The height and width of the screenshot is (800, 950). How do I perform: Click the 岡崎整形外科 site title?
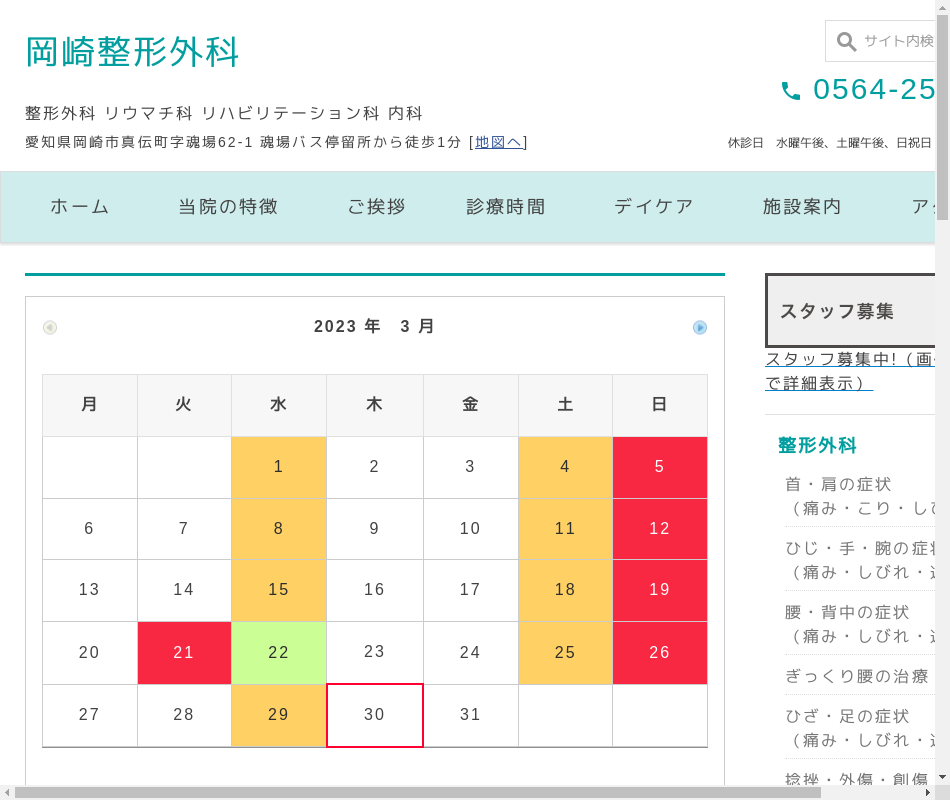click(x=132, y=52)
